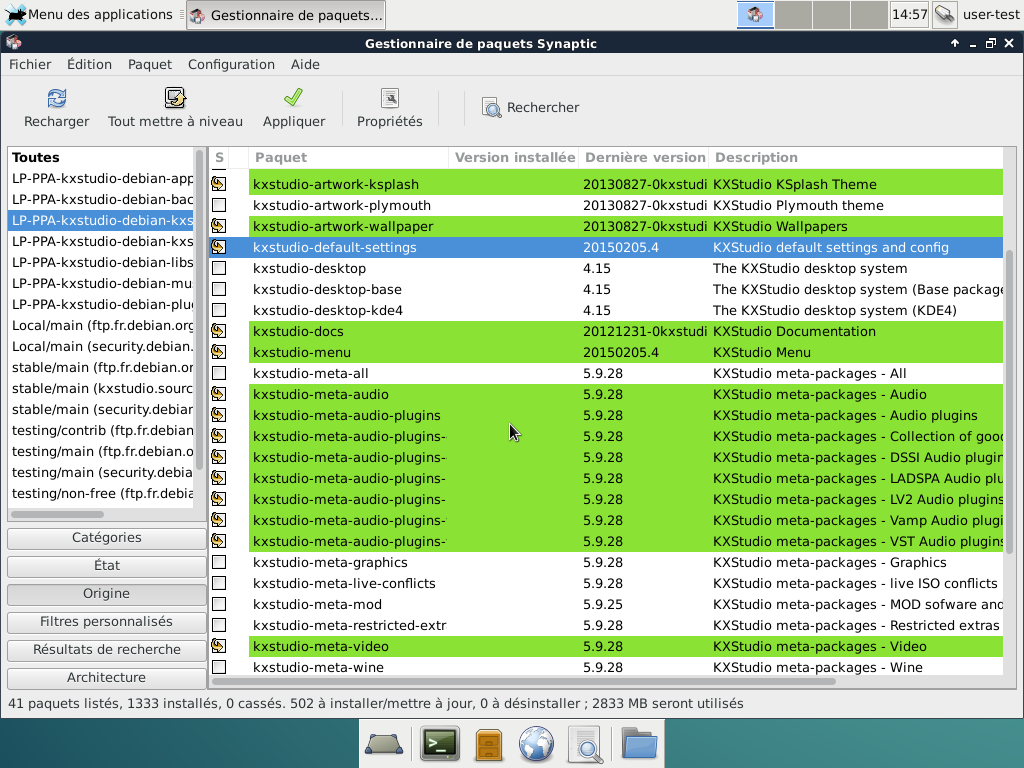The image size is (1024, 768).
Task: Click the Rechercher search icon
Action: [x=491, y=108]
